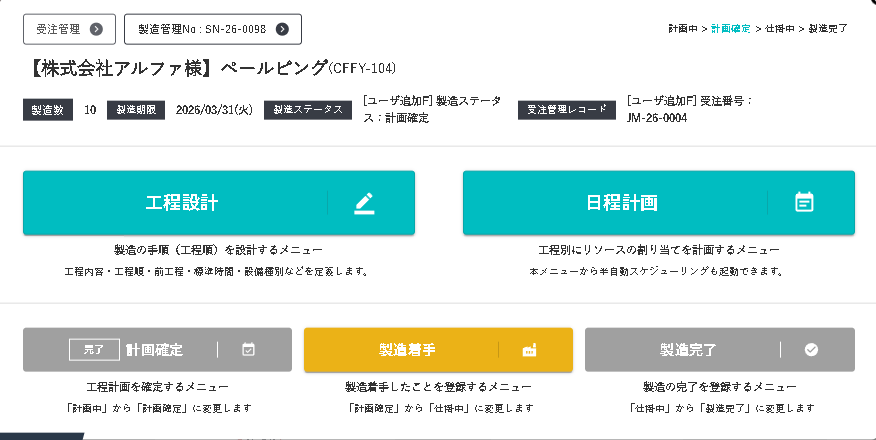The image size is (876, 440).
Task: Click the 完了 badge on 計画確定
Action: click(x=93, y=350)
